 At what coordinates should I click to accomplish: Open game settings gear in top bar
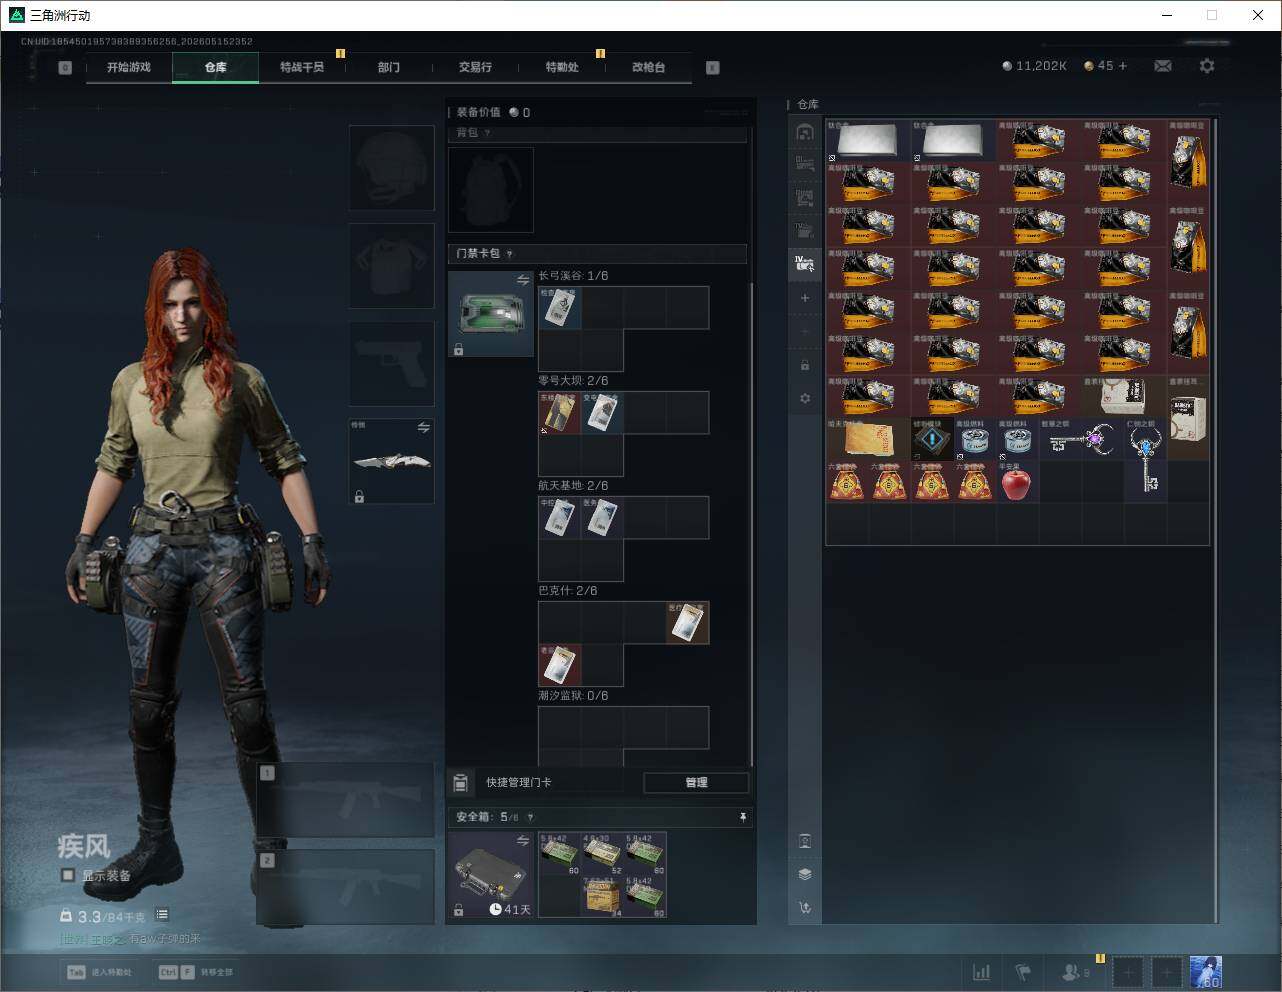tap(1207, 66)
